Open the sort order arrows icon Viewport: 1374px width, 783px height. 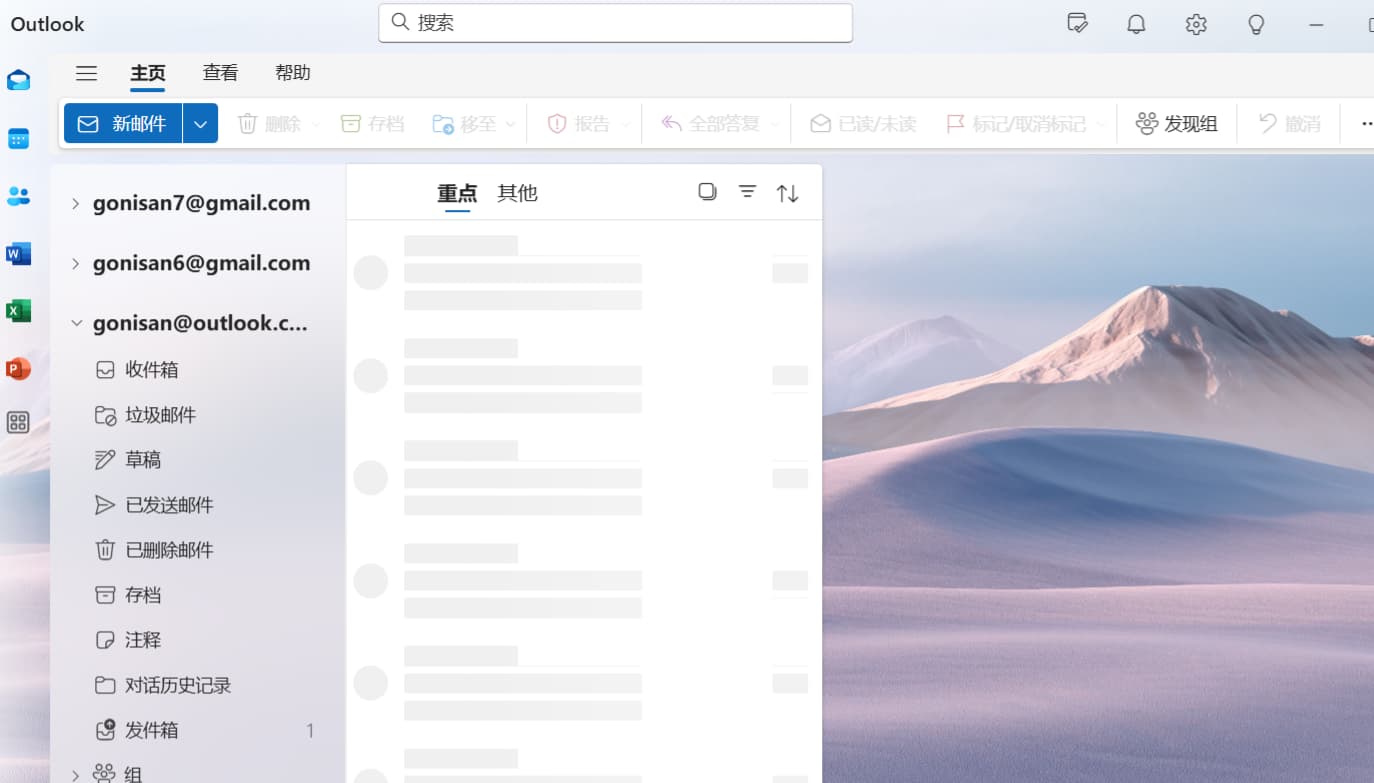(788, 193)
